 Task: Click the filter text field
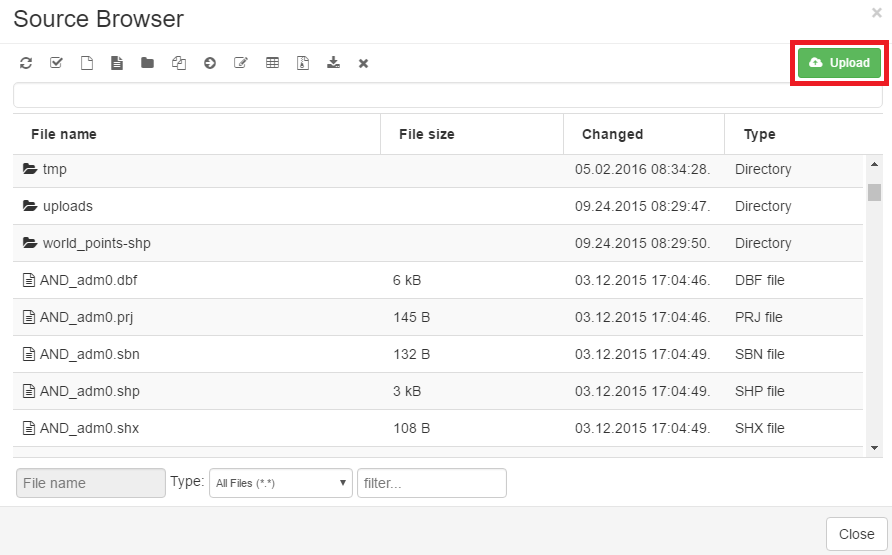pyautogui.click(x=432, y=483)
